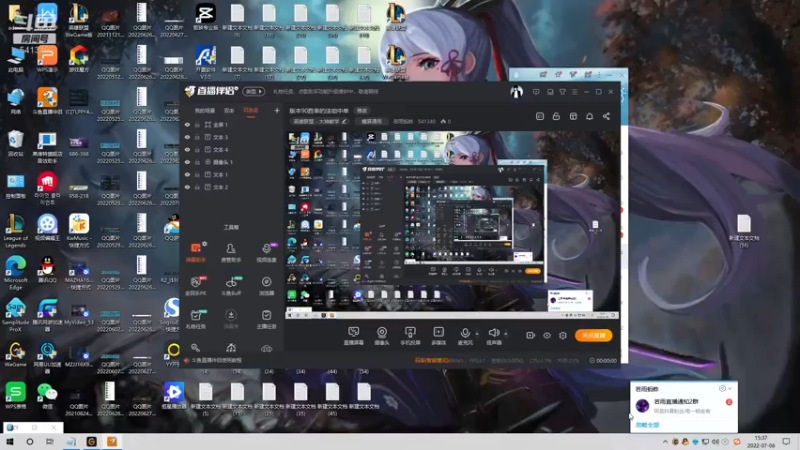Open Windows notification center icon
This screenshot has width=800, height=450.
(786, 442)
